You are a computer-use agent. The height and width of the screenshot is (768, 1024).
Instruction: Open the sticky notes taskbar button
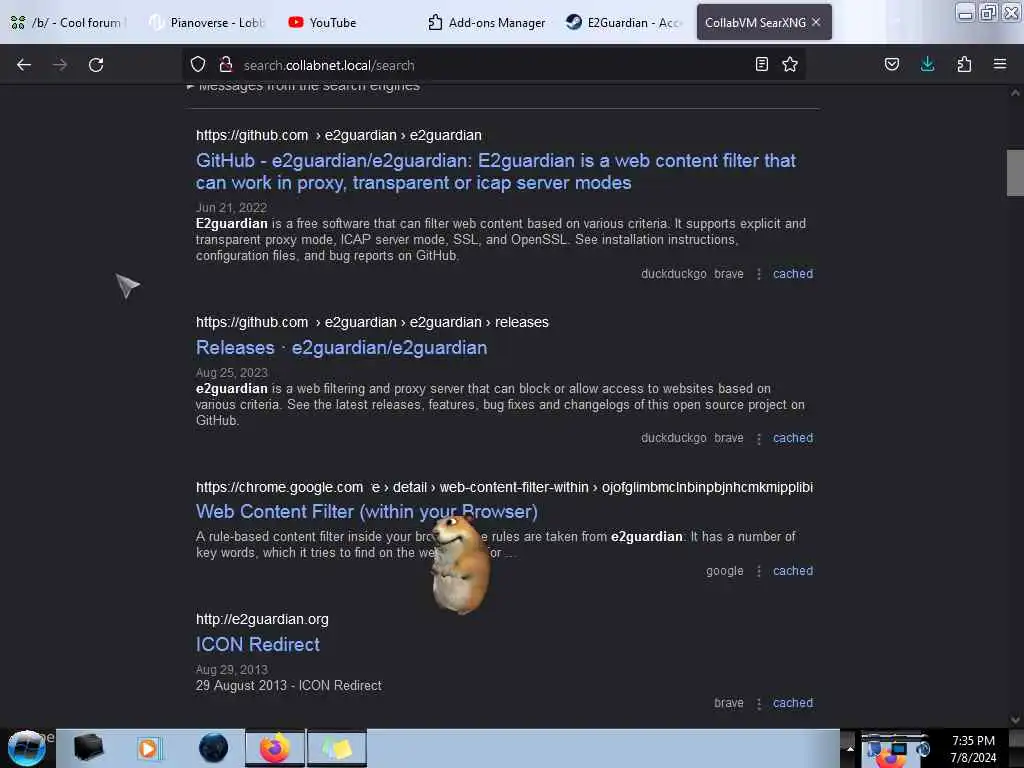pyautogui.click(x=337, y=748)
